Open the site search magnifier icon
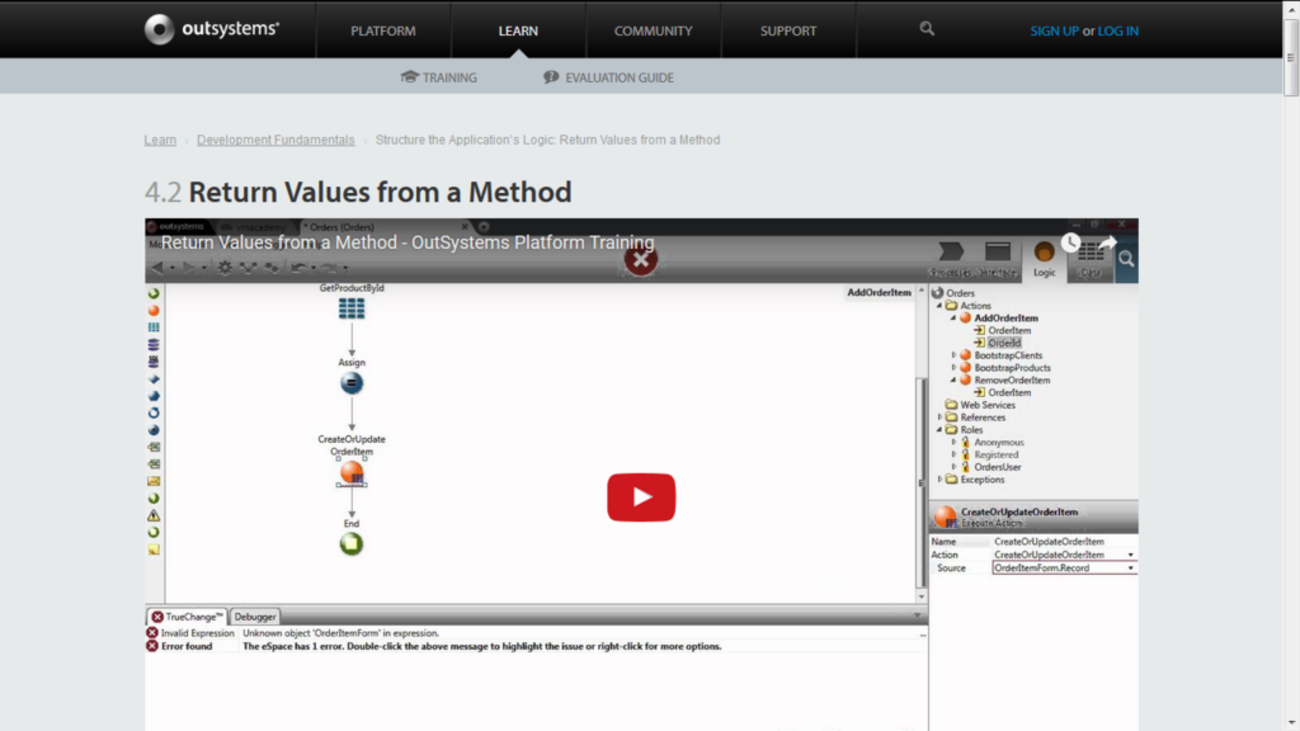Viewport: 1300px width, 731px height. click(x=927, y=29)
